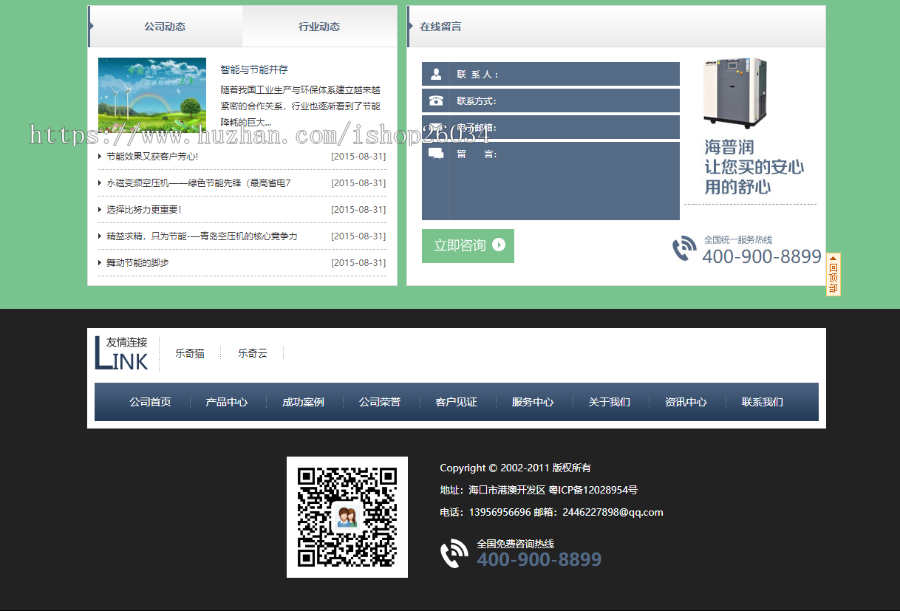Switch to the 行业动态 tab
Viewport: 900px width, 611px height.
click(x=319, y=26)
